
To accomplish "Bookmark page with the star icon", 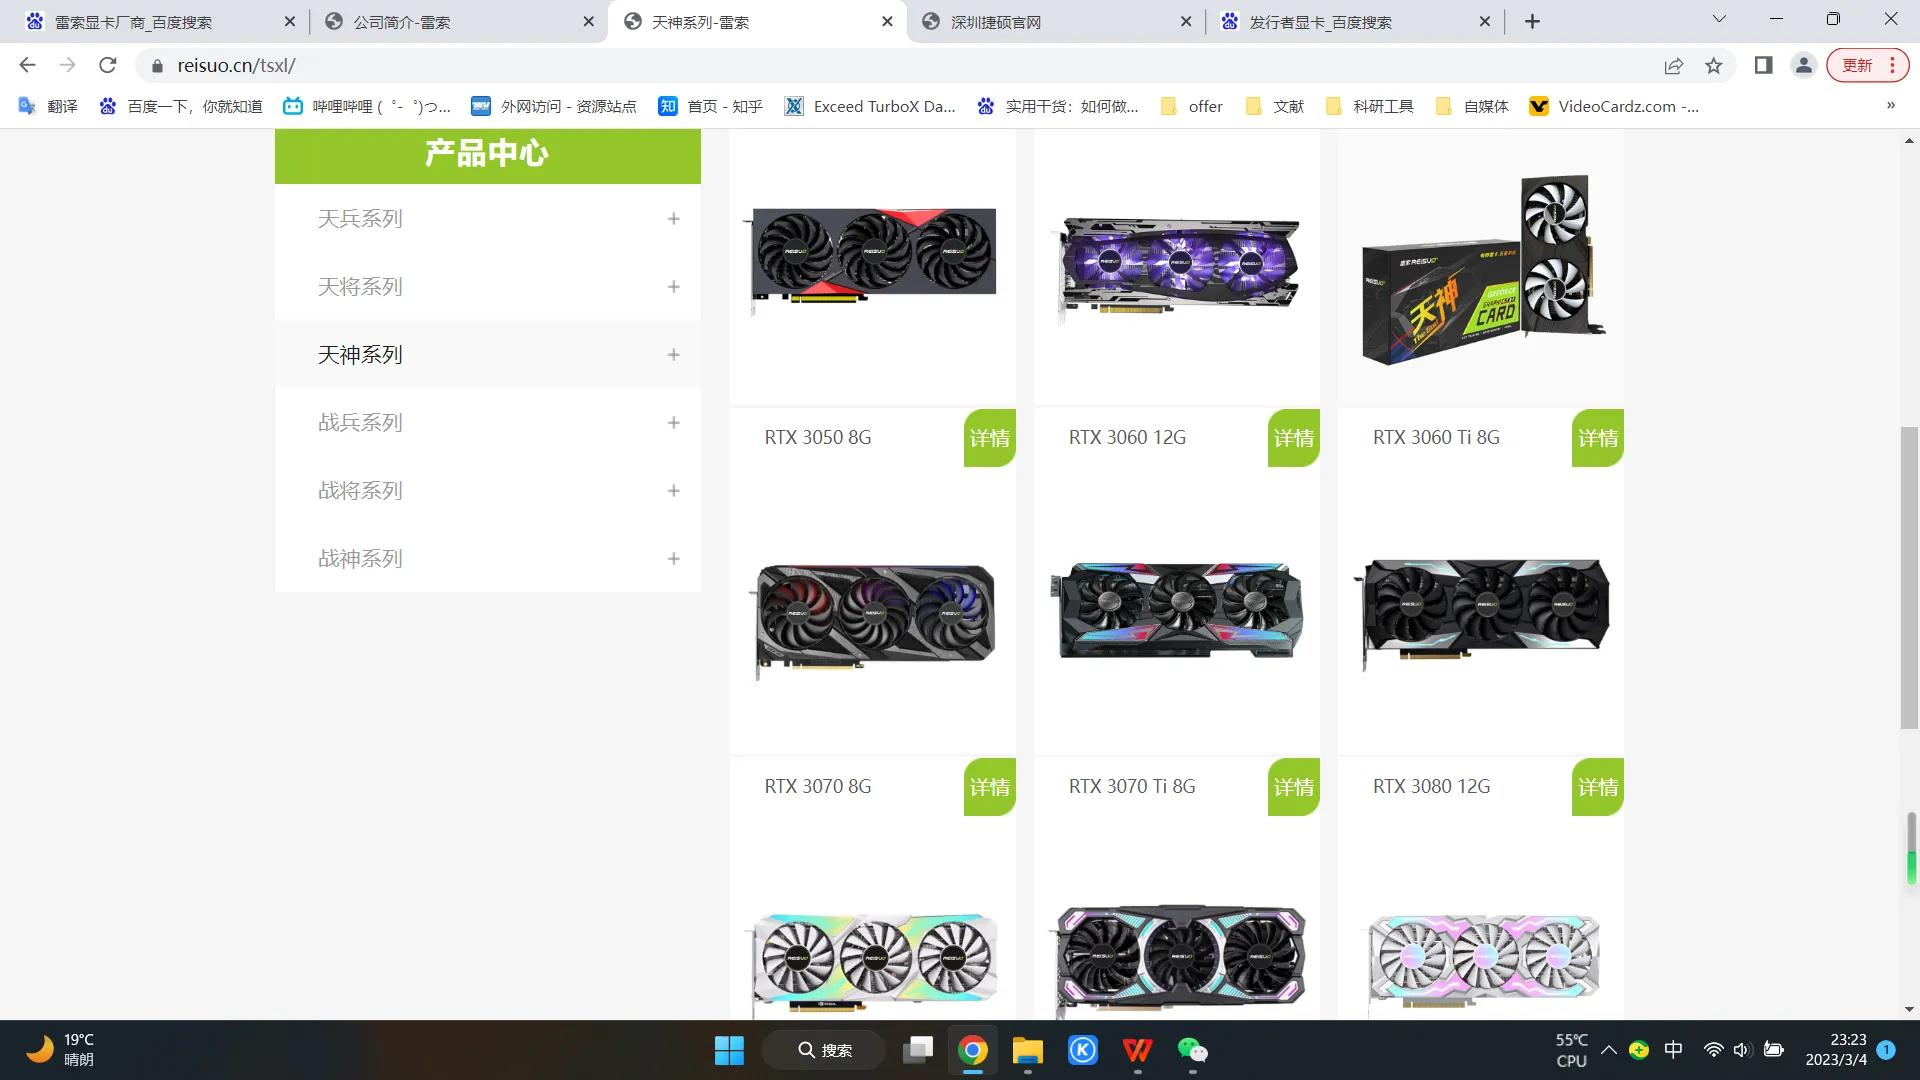I will [1714, 65].
